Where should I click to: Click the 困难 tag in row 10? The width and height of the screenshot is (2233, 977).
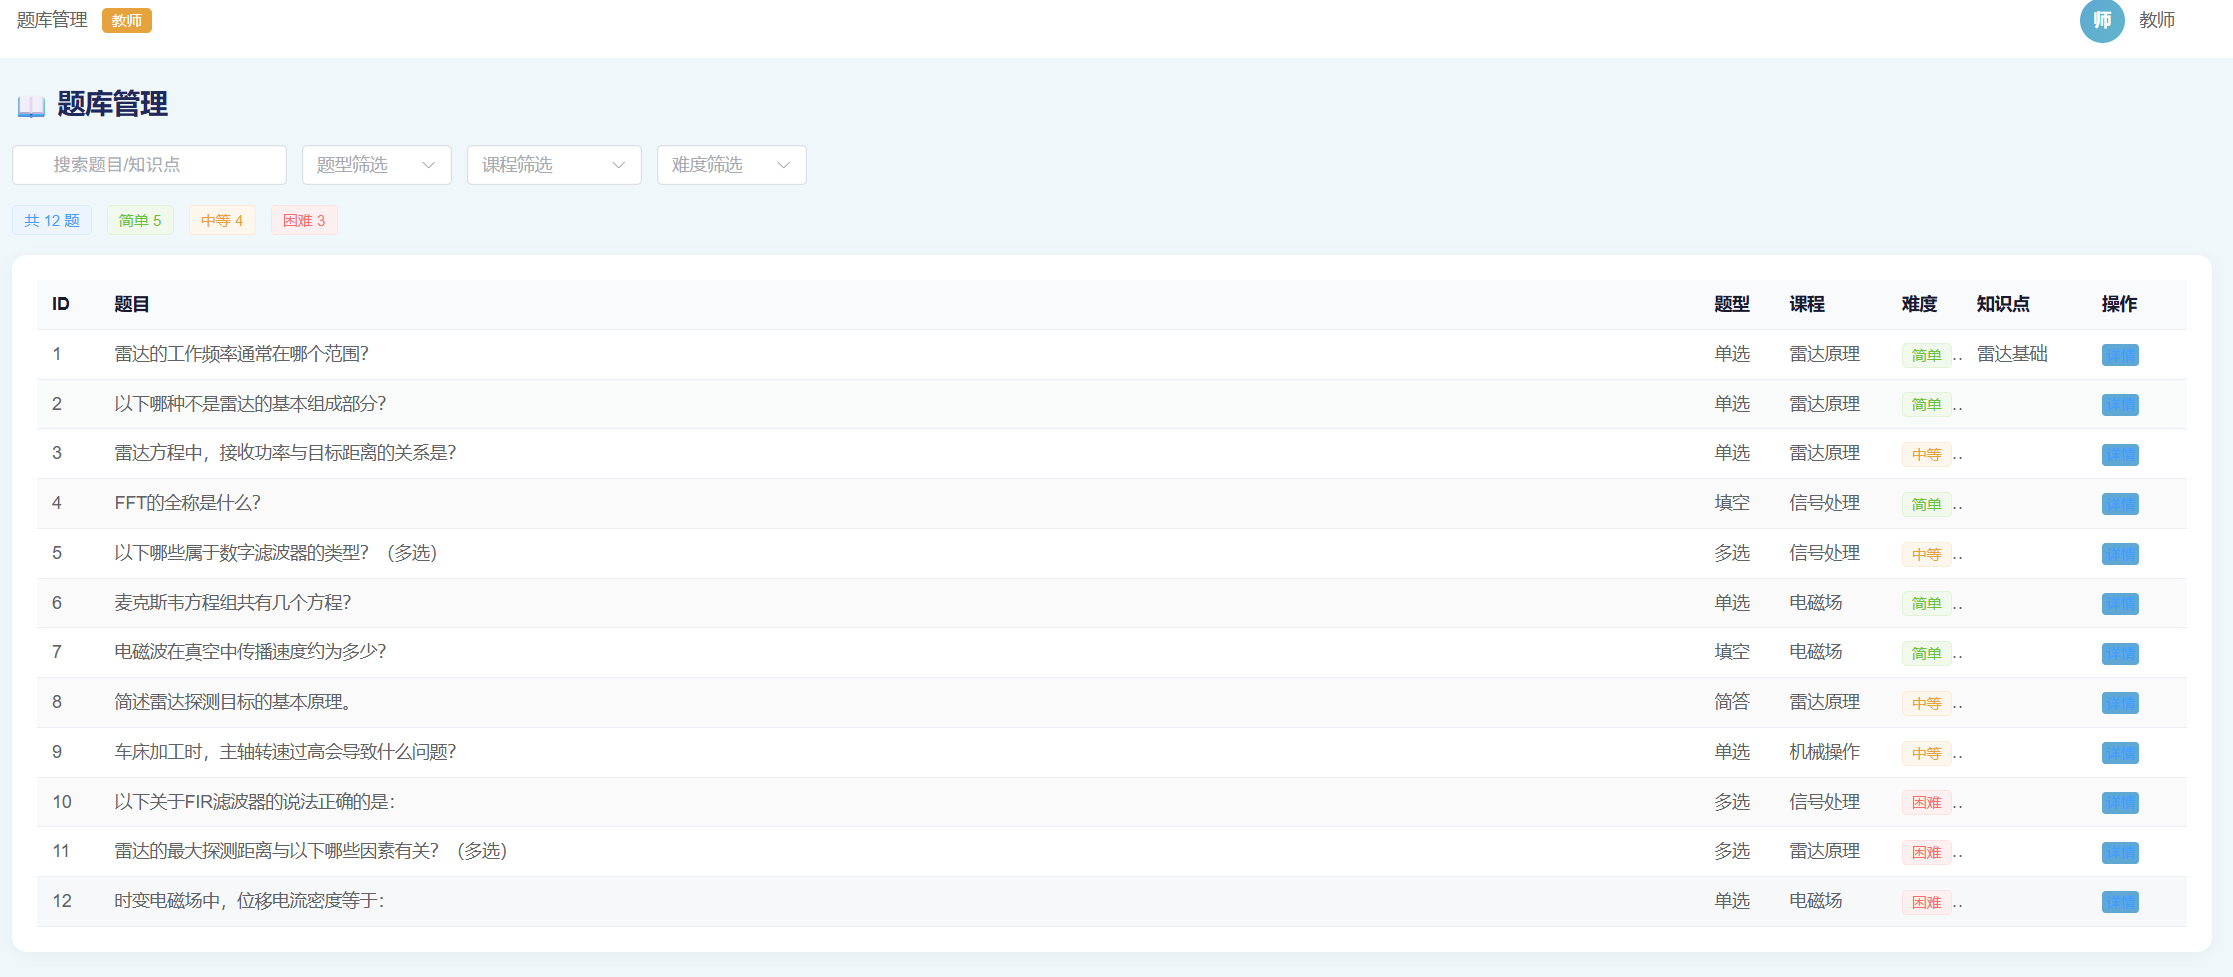pyautogui.click(x=1926, y=802)
